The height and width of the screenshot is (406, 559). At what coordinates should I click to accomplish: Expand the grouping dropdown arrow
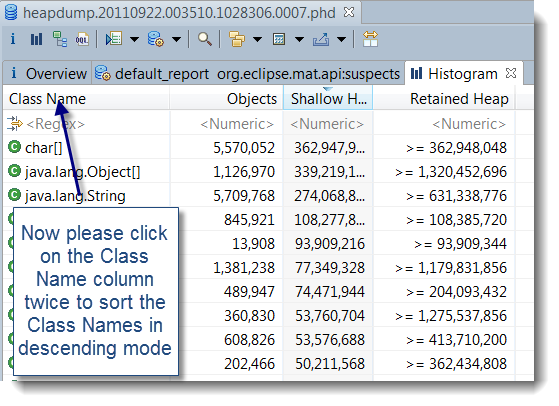tap(257, 39)
